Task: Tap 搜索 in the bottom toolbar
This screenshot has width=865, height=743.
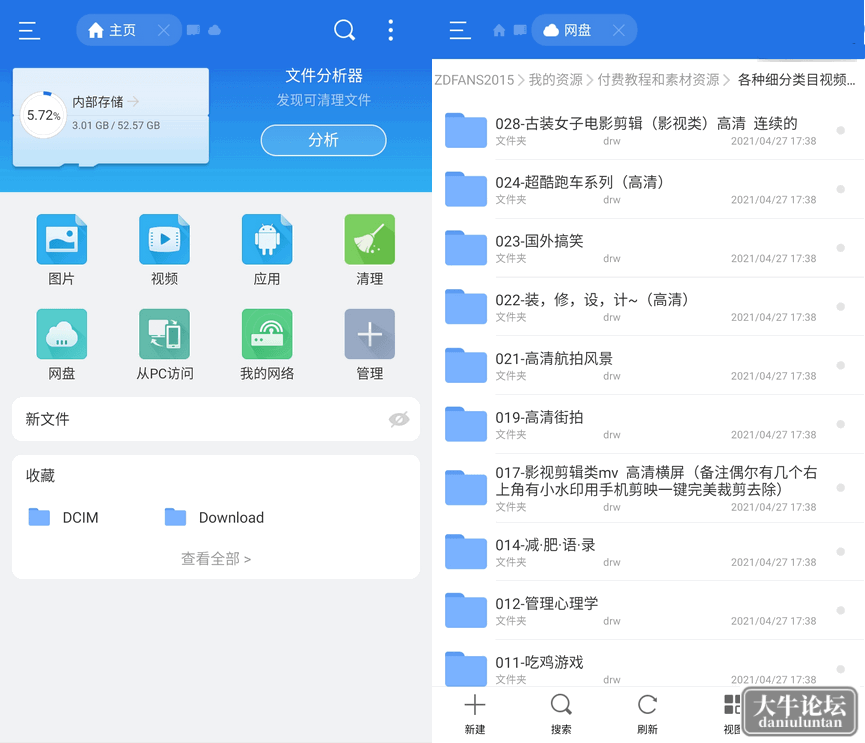Action: 561,714
